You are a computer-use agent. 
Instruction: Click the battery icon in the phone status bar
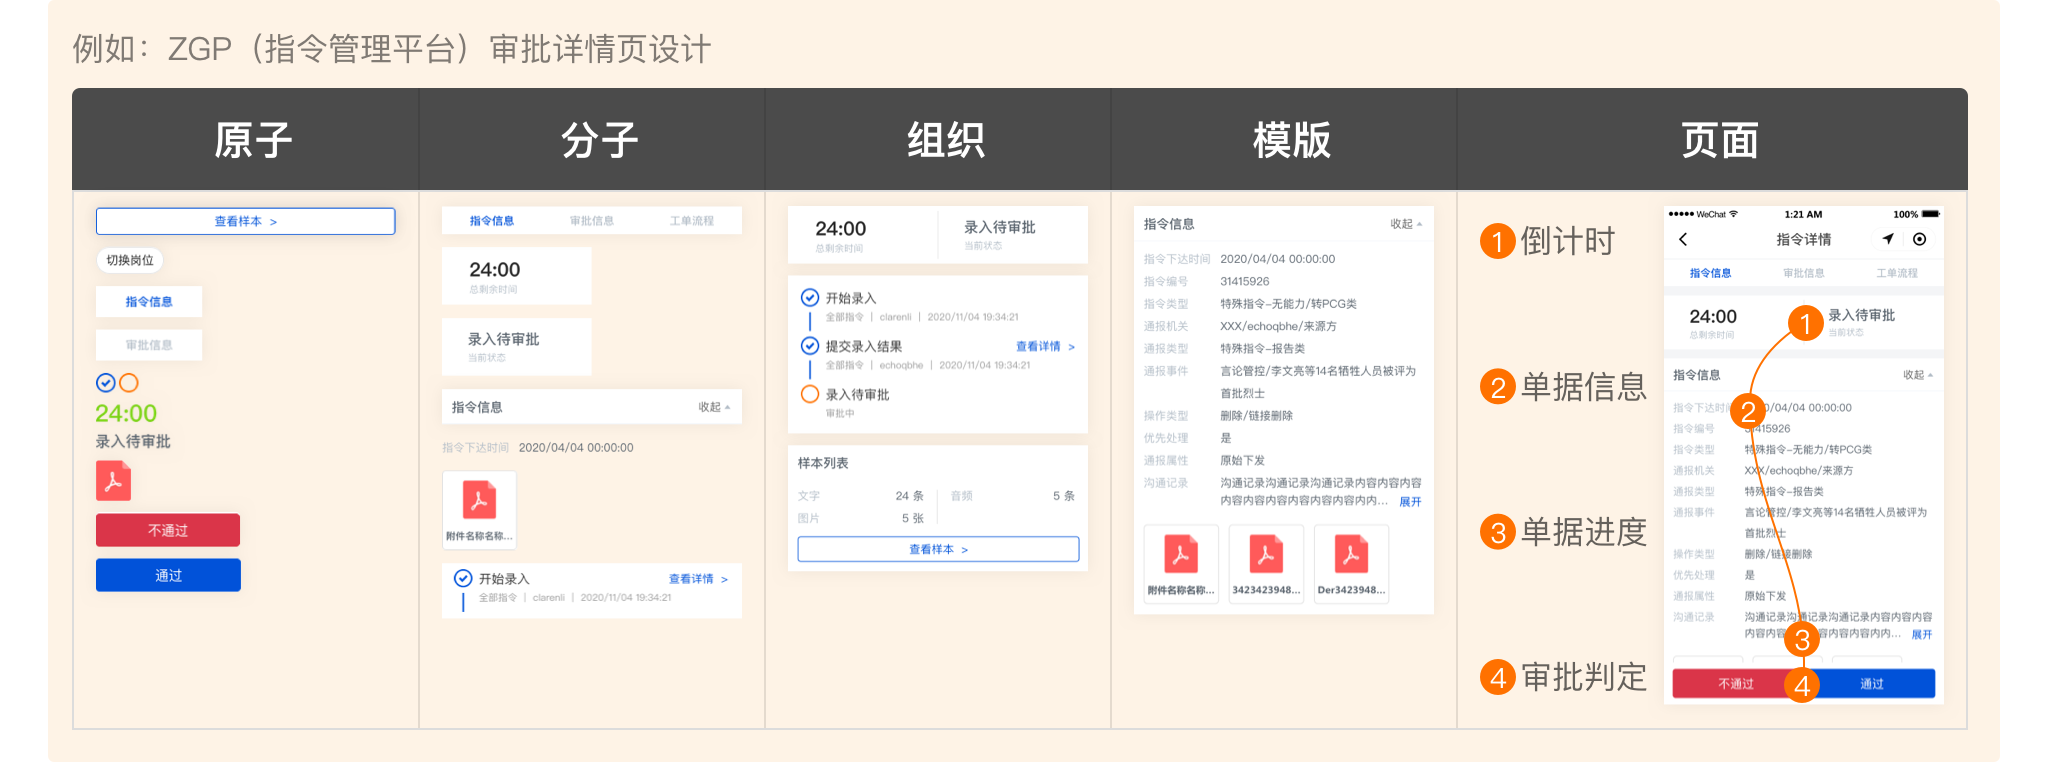1930,214
